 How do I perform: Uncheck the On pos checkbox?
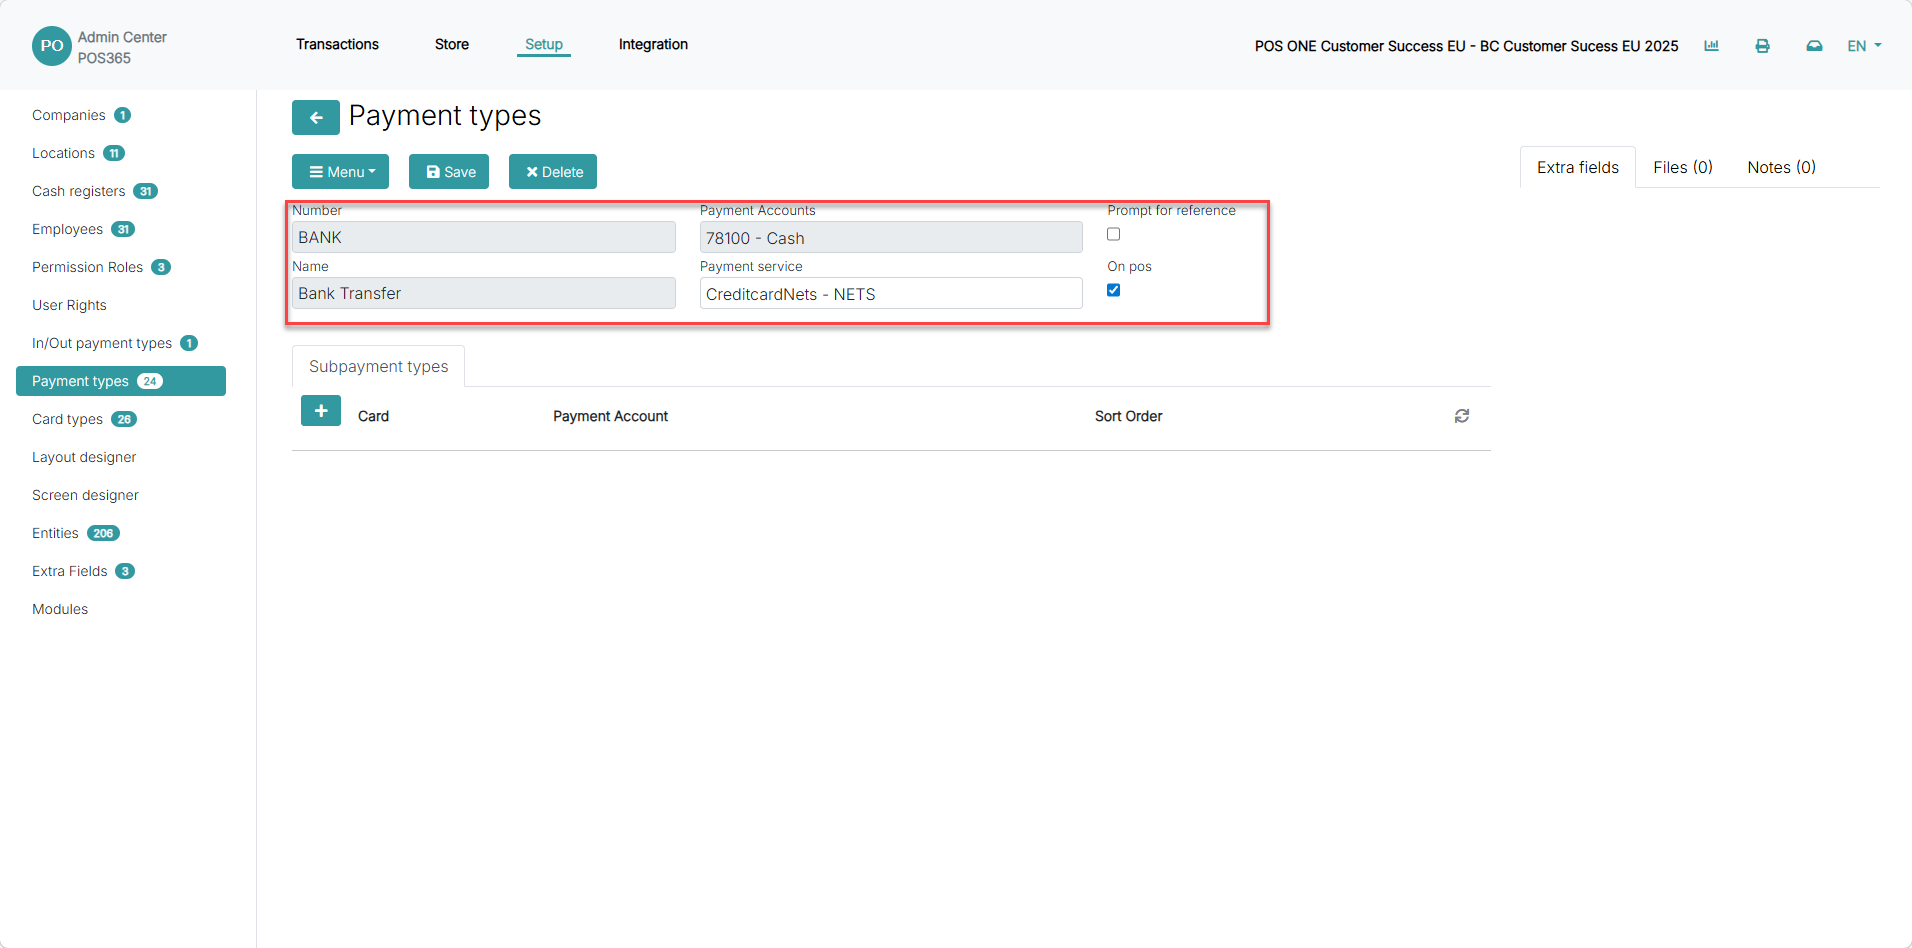[1113, 290]
